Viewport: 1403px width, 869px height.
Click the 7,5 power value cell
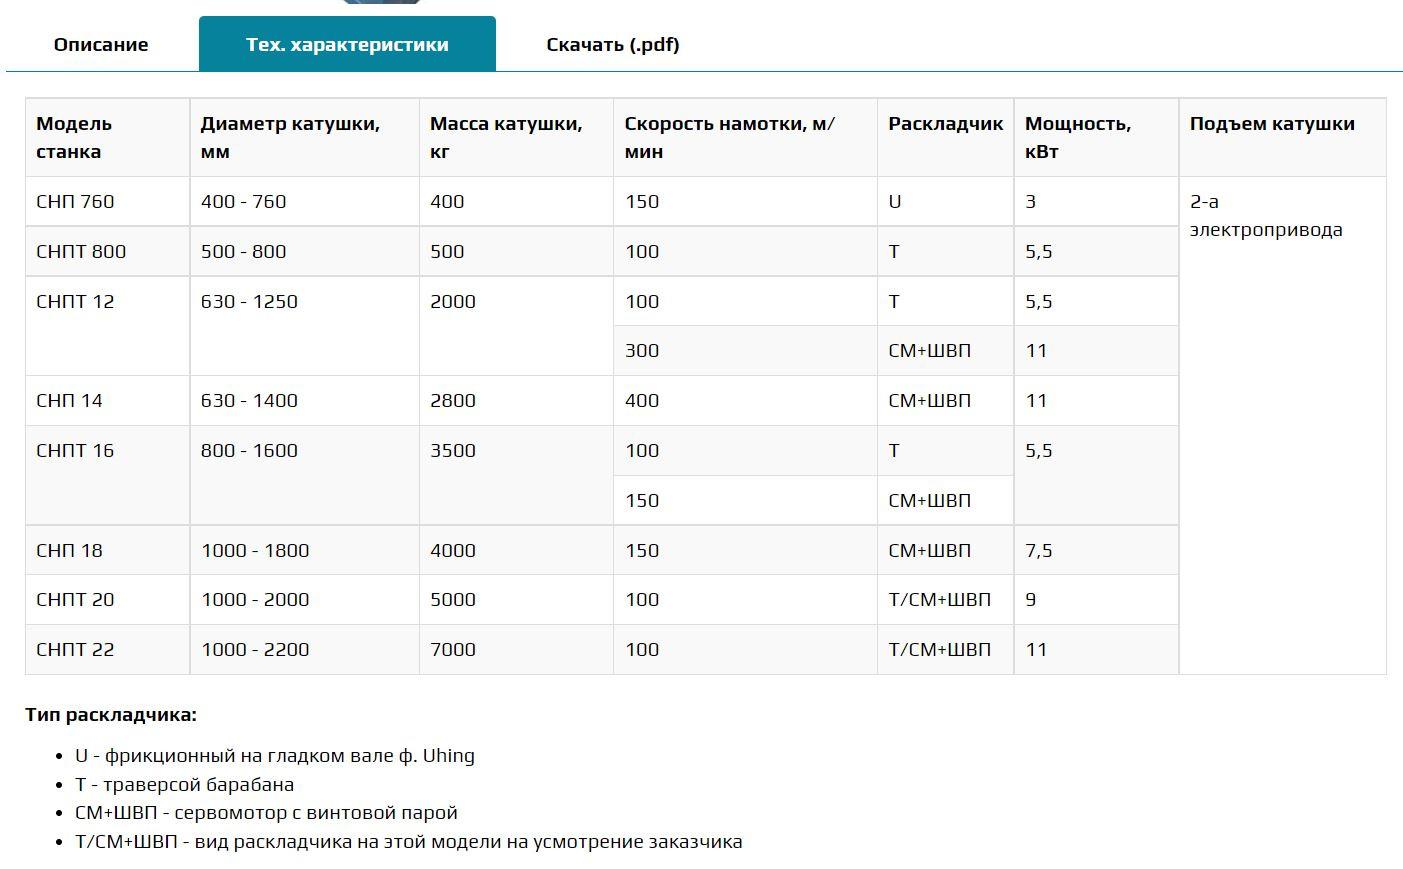coord(1039,551)
